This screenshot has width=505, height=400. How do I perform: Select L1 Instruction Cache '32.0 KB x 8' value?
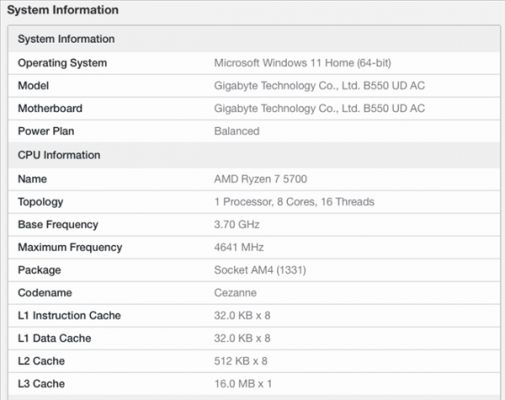242,315
